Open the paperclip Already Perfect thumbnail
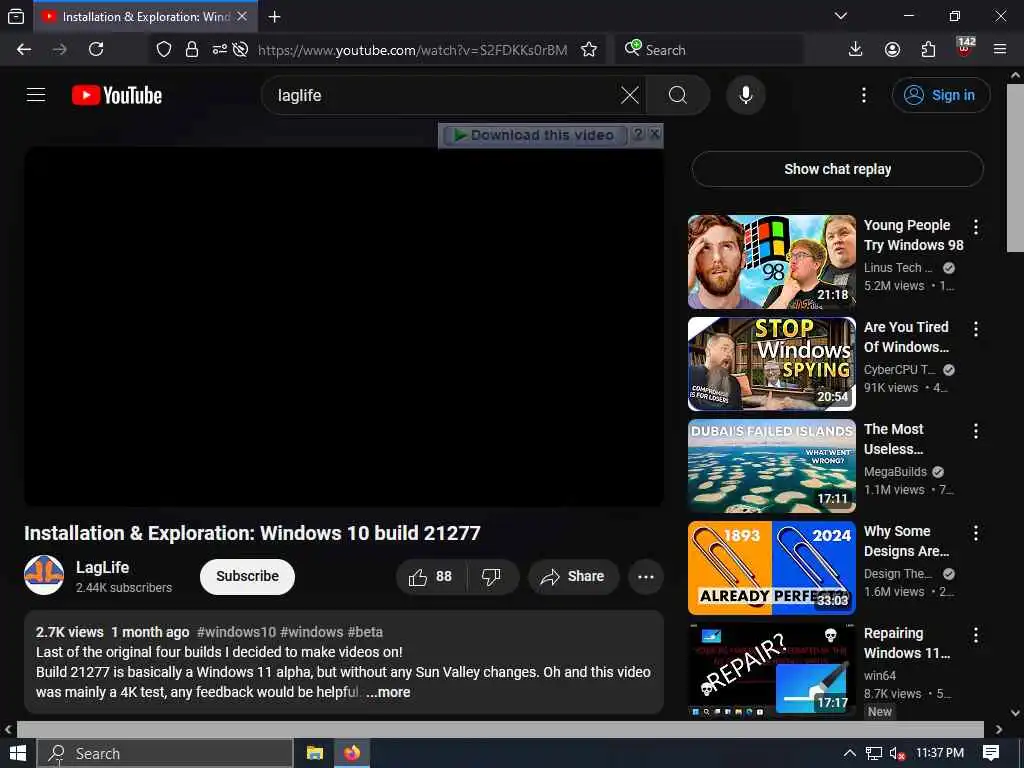1024x768 pixels. pyautogui.click(x=771, y=568)
